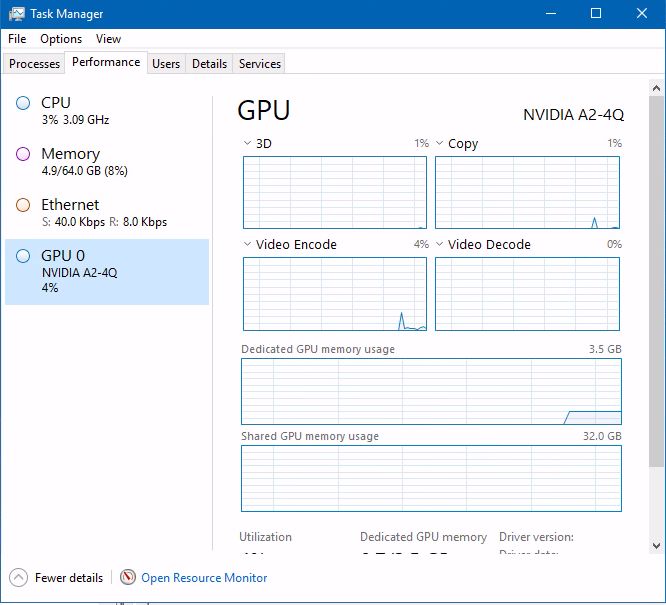Click the CPU circle icon in sidebar

point(23,103)
